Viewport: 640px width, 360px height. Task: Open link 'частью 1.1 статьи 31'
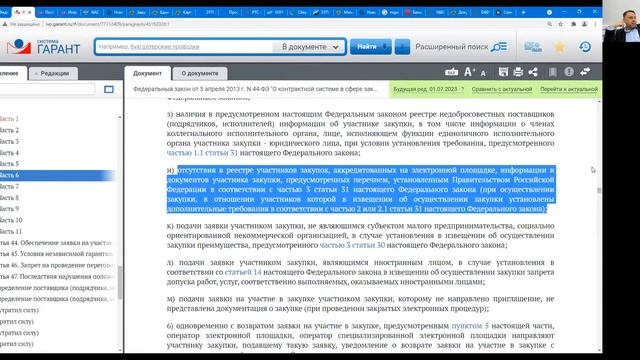tap(202, 153)
